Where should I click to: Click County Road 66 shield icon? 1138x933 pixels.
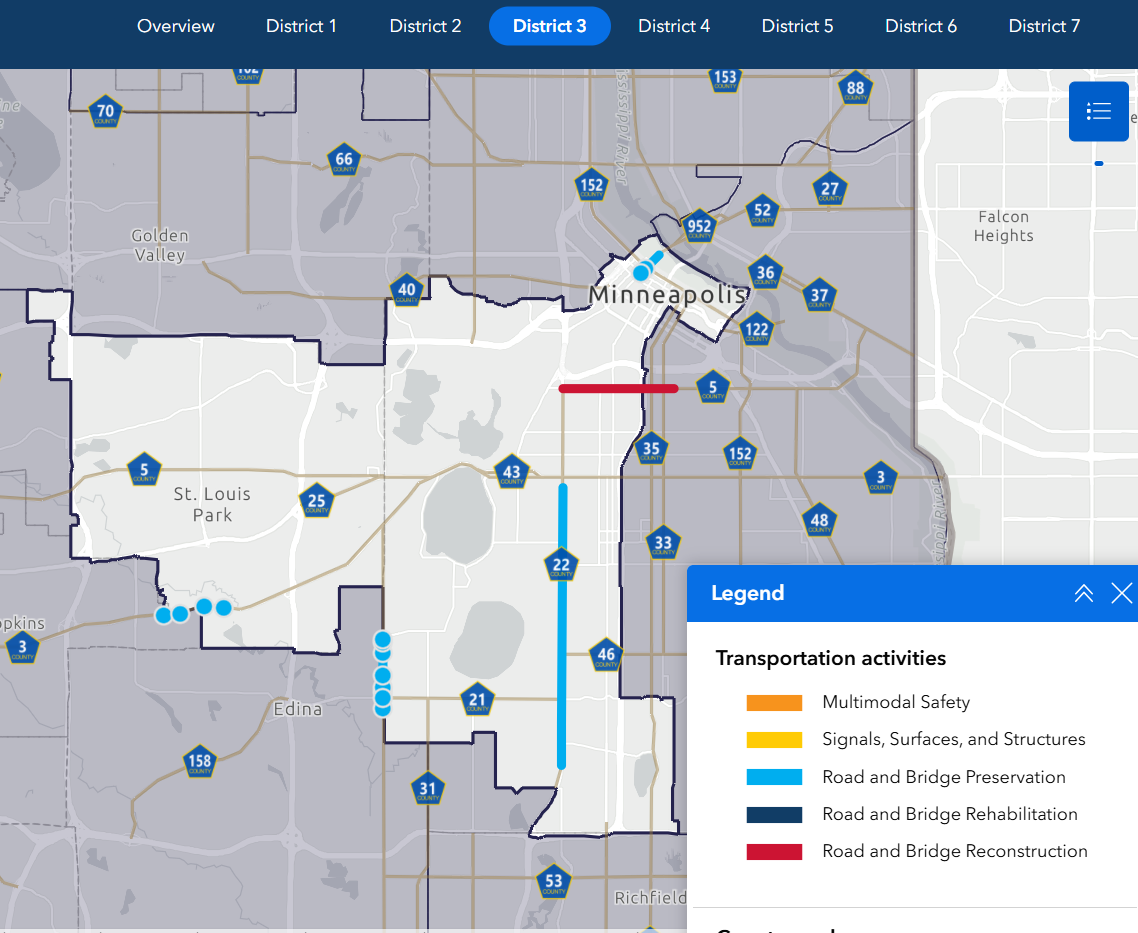[344, 160]
